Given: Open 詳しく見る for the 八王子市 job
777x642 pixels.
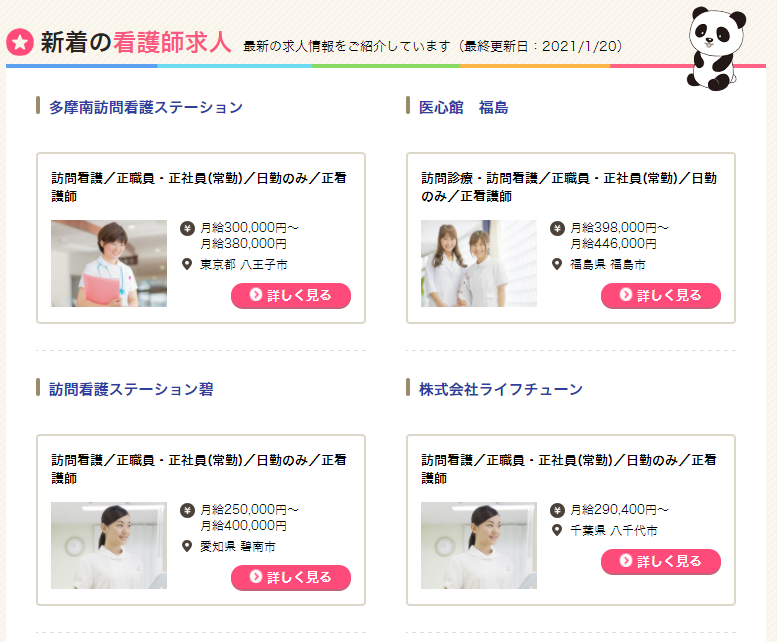Looking at the screenshot, I should (x=291, y=296).
